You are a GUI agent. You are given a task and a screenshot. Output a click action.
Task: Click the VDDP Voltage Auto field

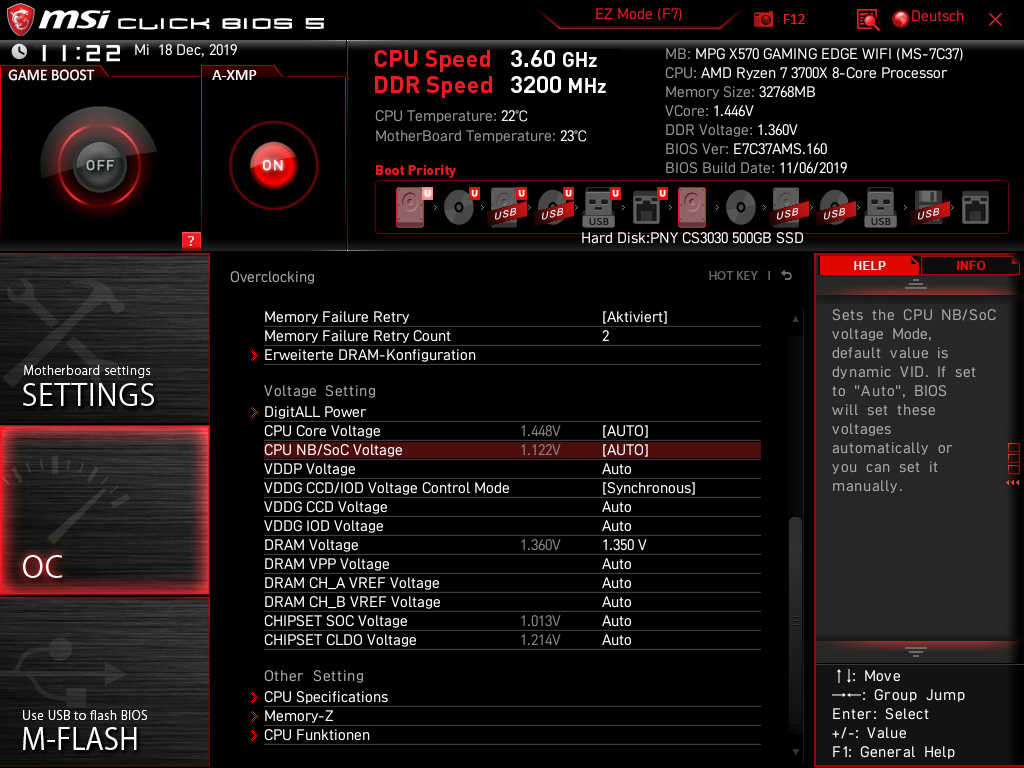point(616,469)
